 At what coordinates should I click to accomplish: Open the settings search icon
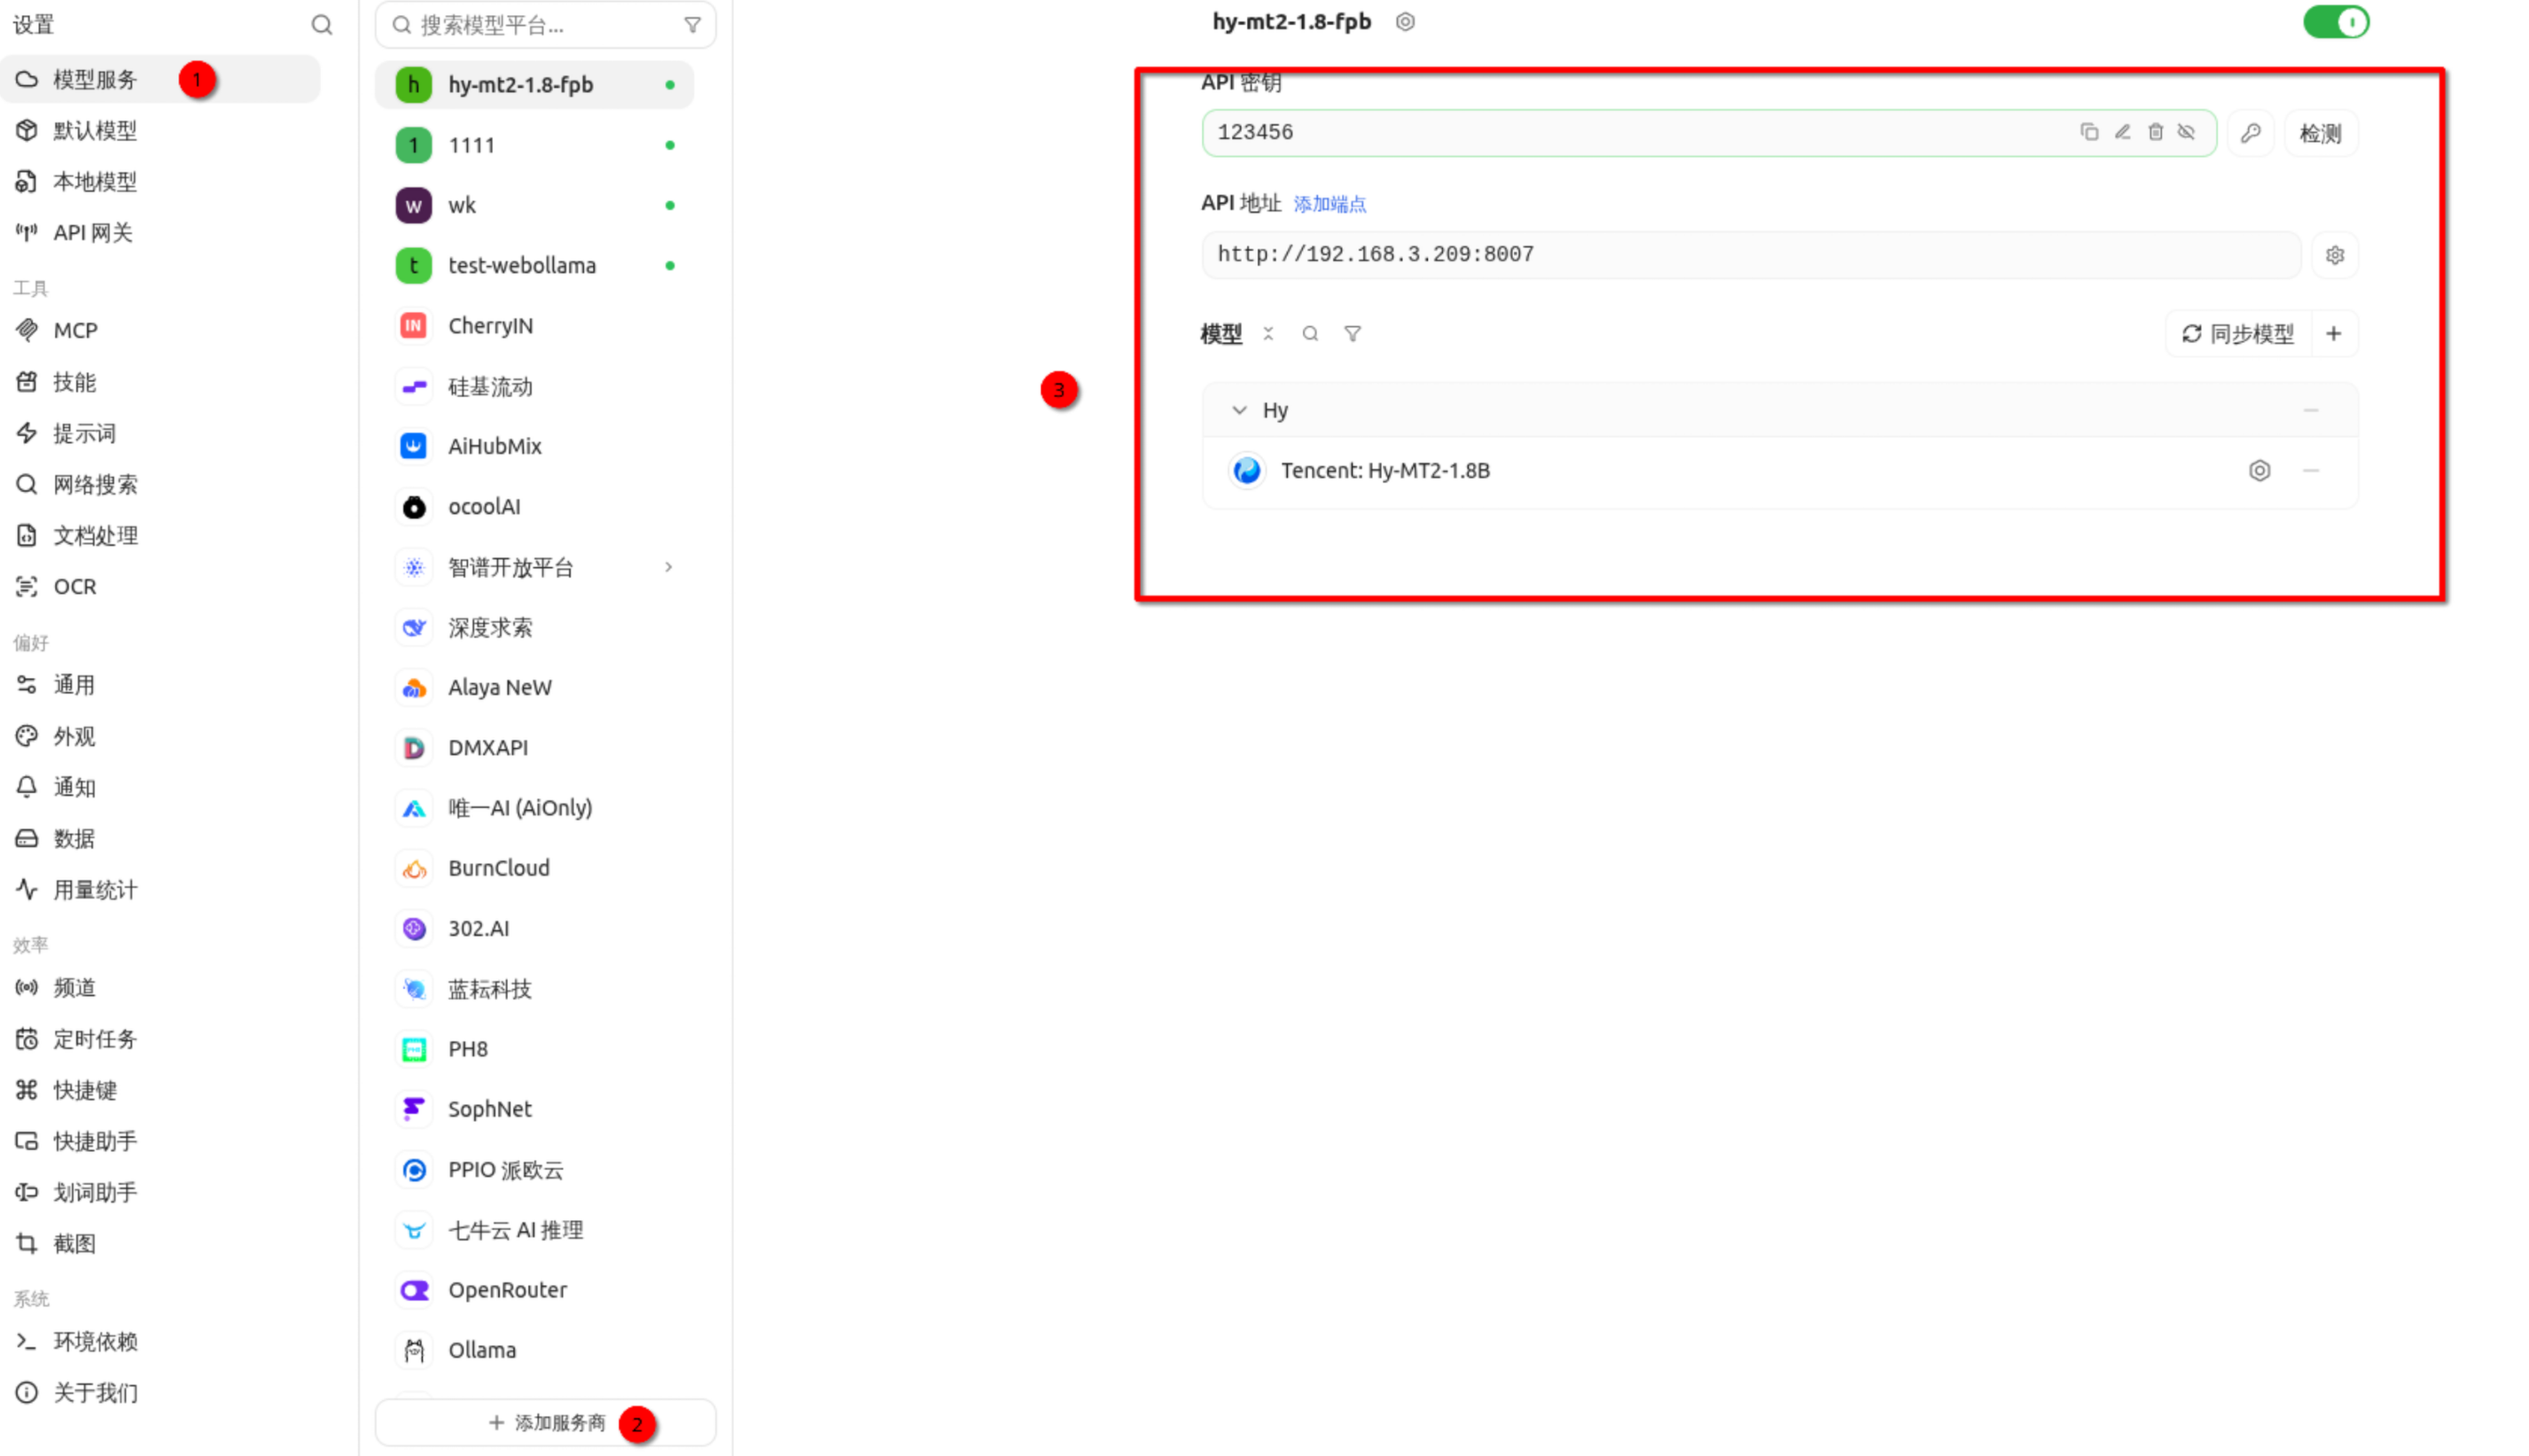(322, 25)
